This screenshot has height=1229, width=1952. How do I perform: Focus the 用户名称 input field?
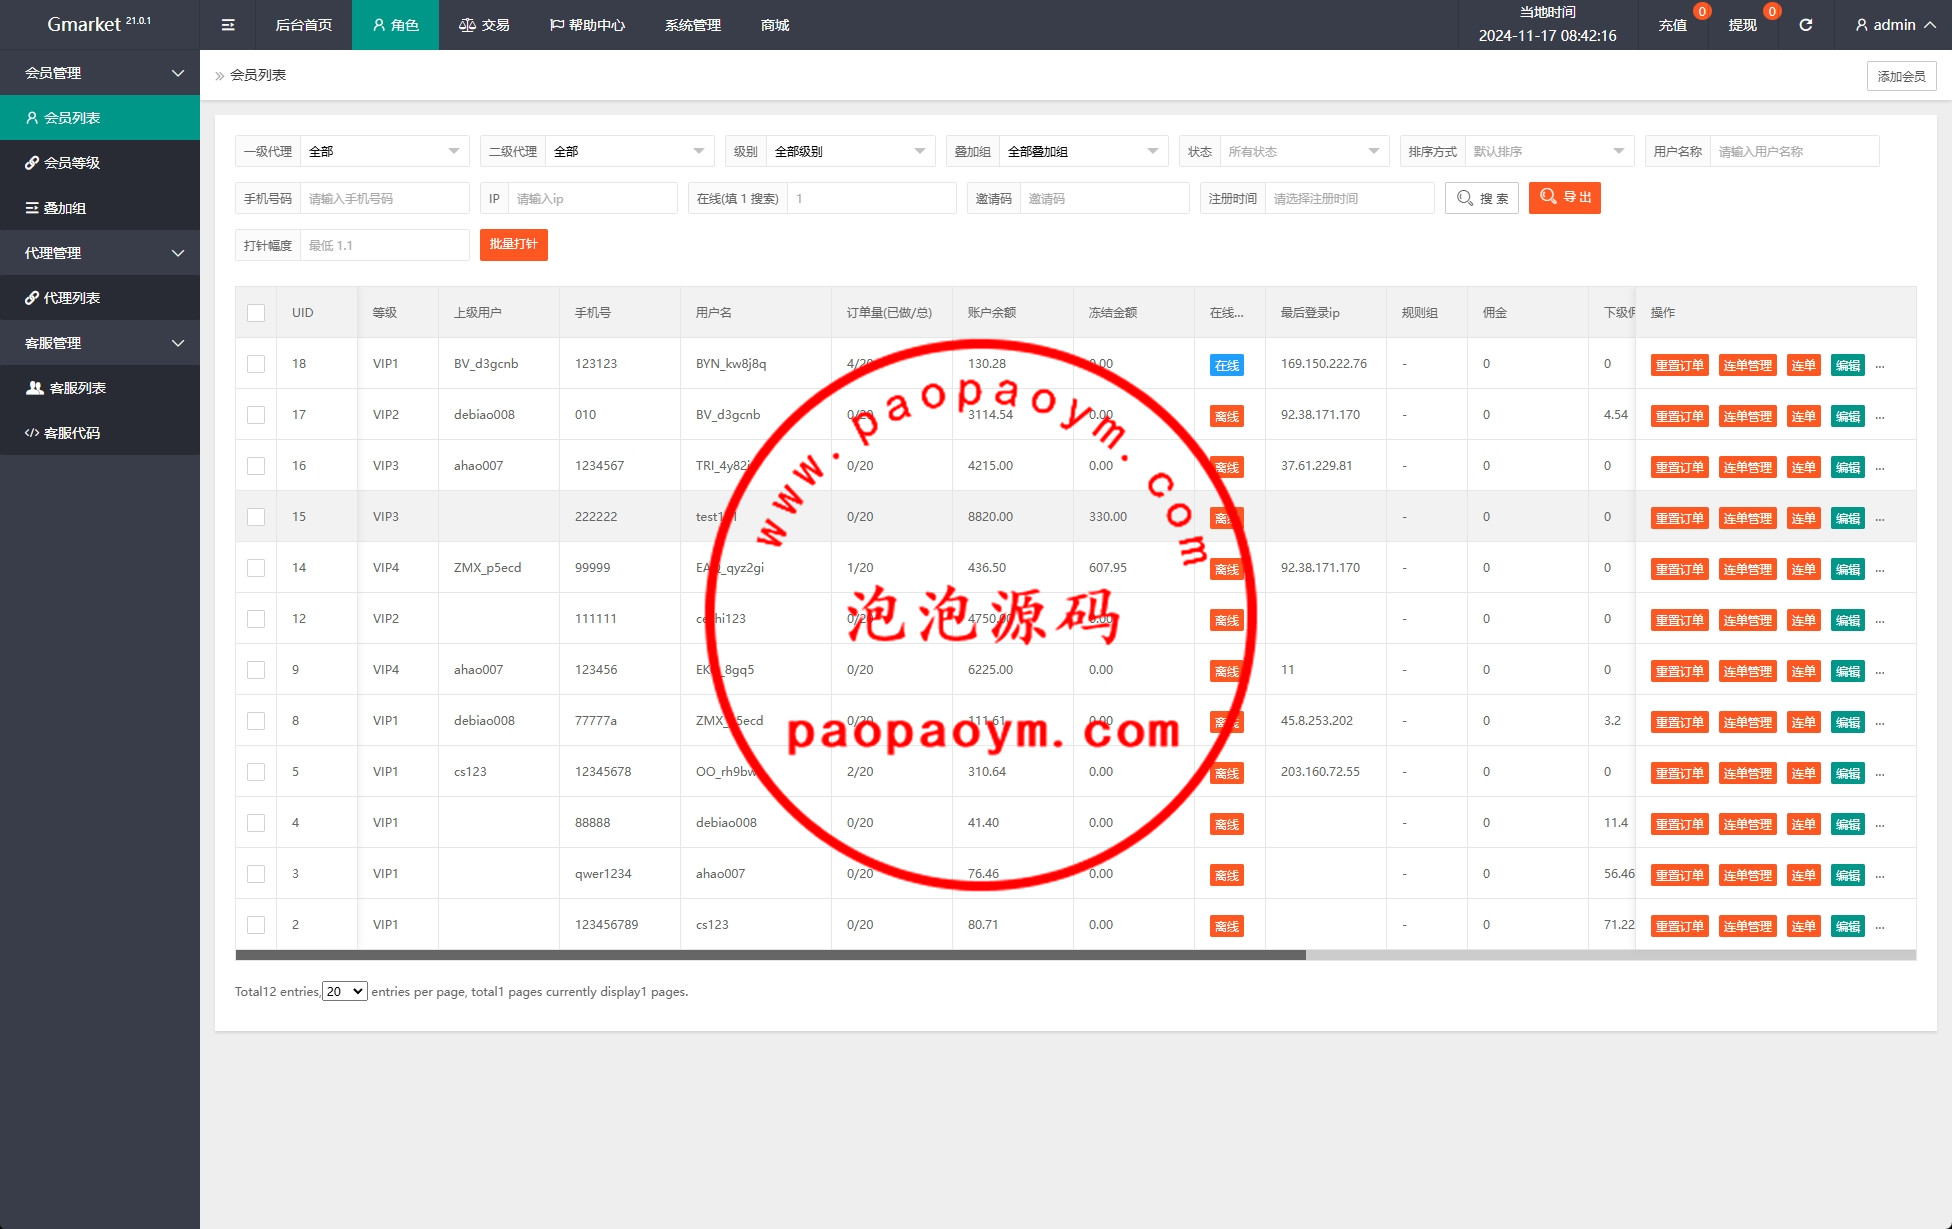point(1795,151)
